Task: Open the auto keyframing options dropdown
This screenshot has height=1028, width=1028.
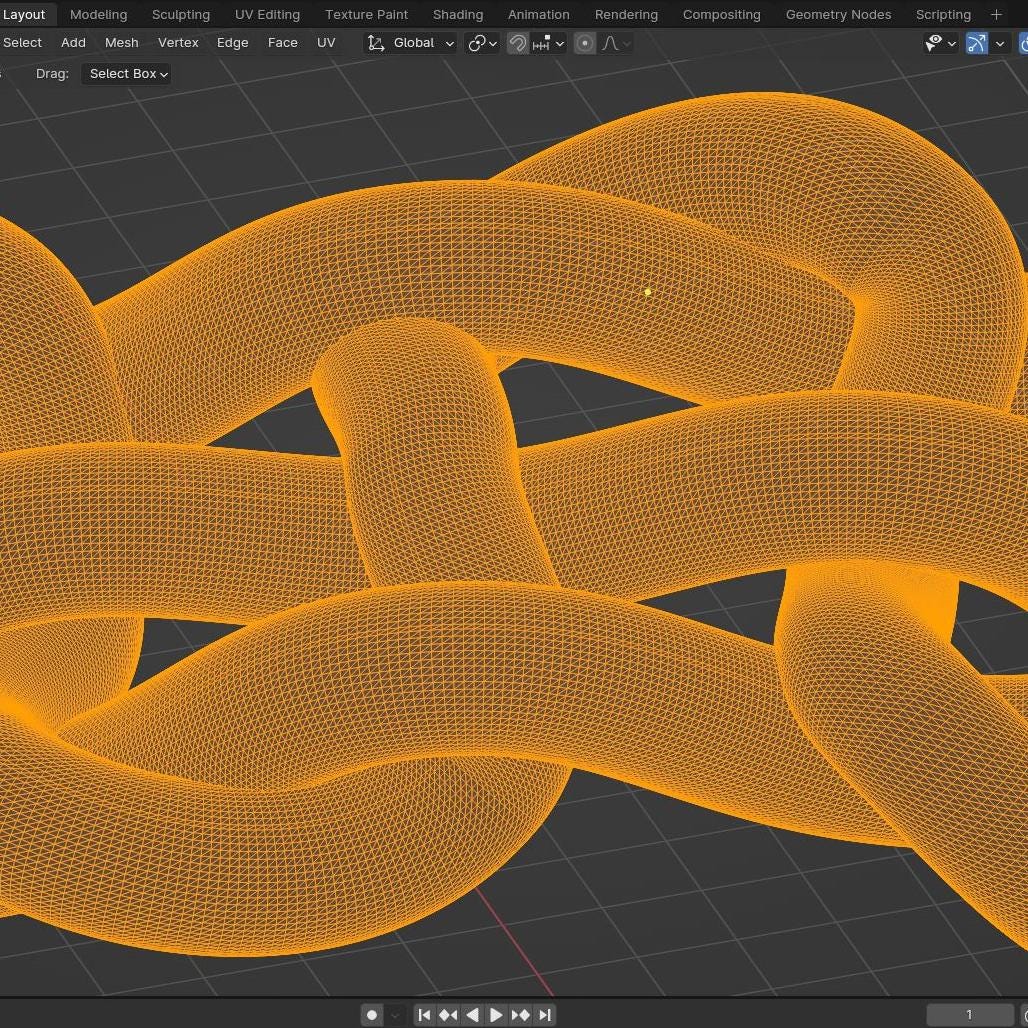Action: pyautogui.click(x=395, y=1015)
